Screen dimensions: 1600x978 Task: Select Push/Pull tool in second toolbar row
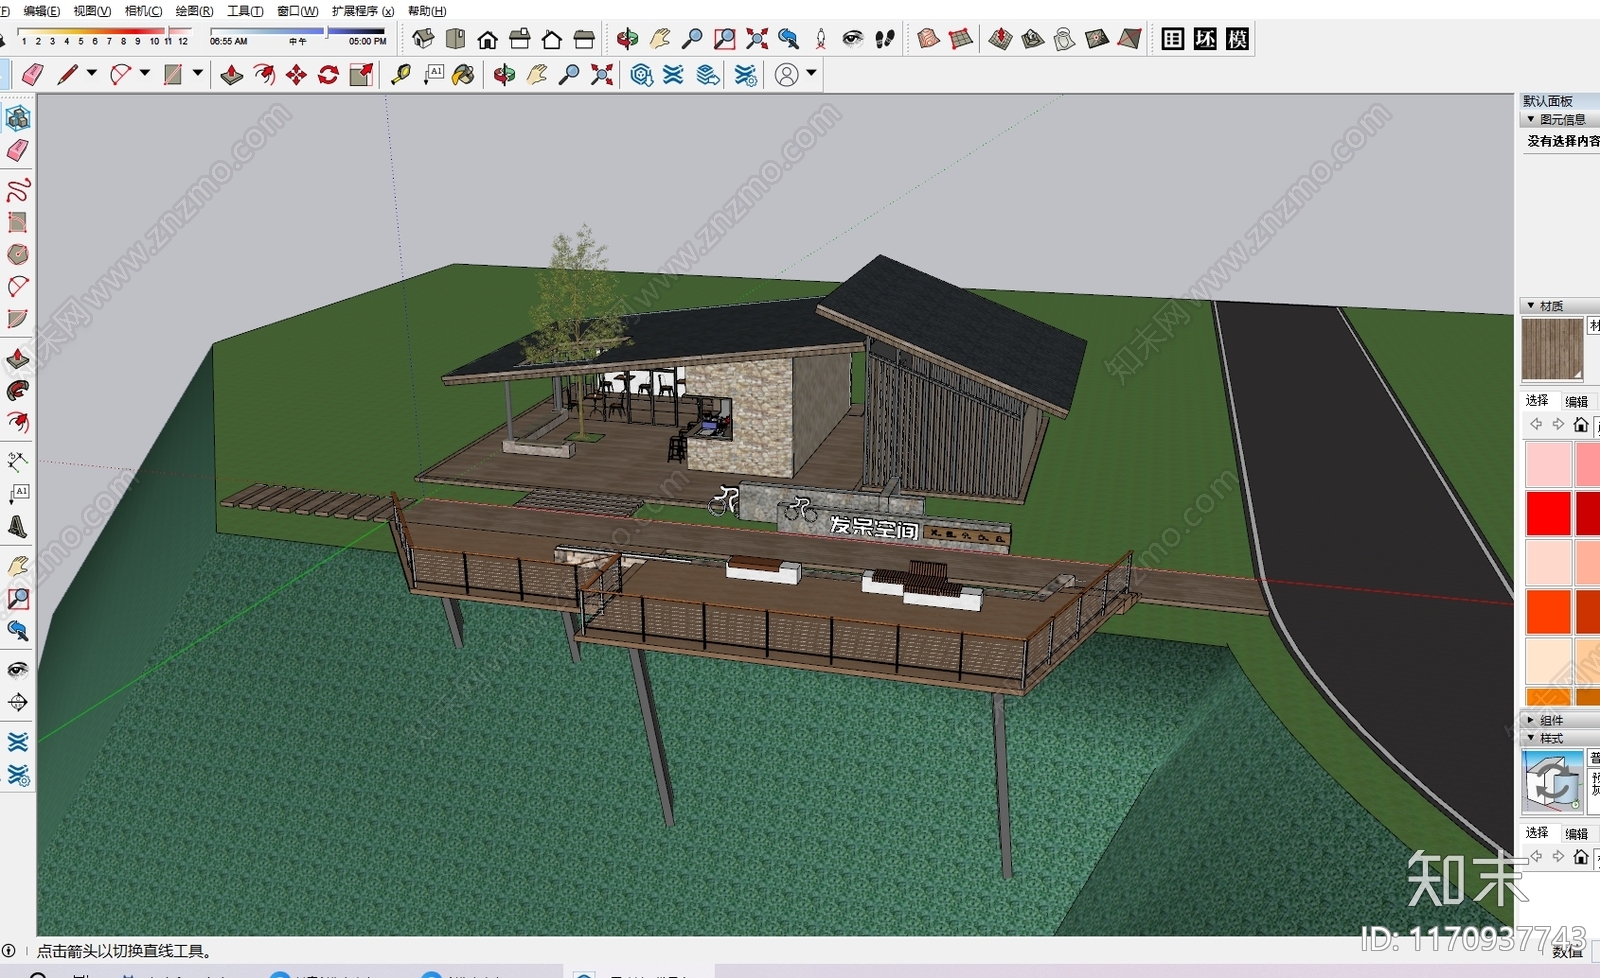(x=231, y=74)
